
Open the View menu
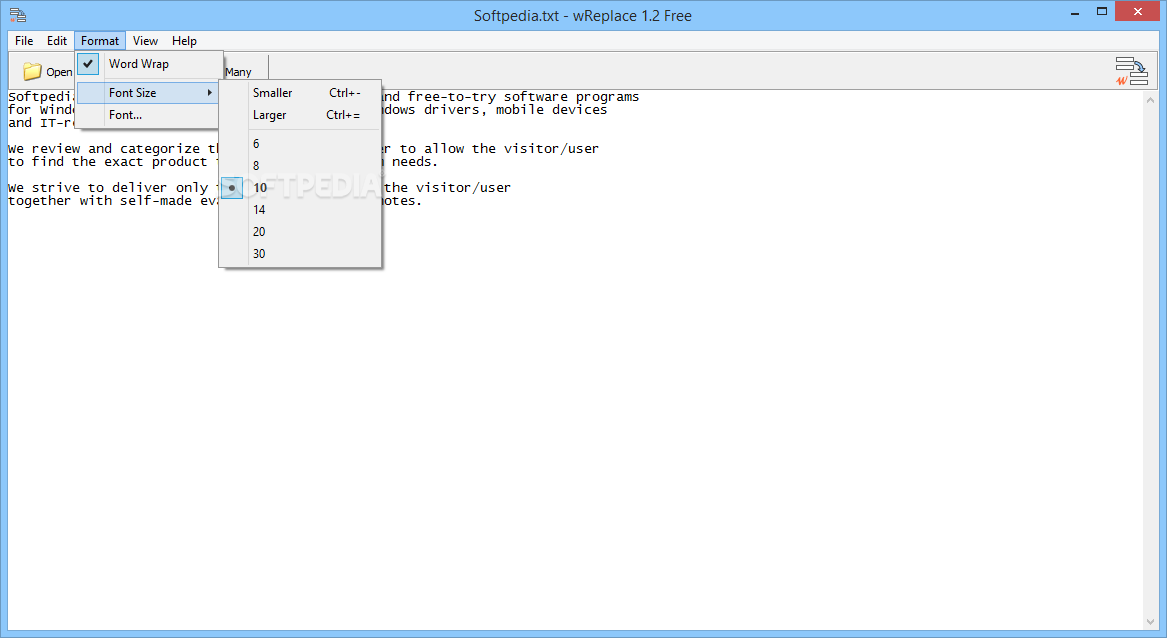[145, 41]
